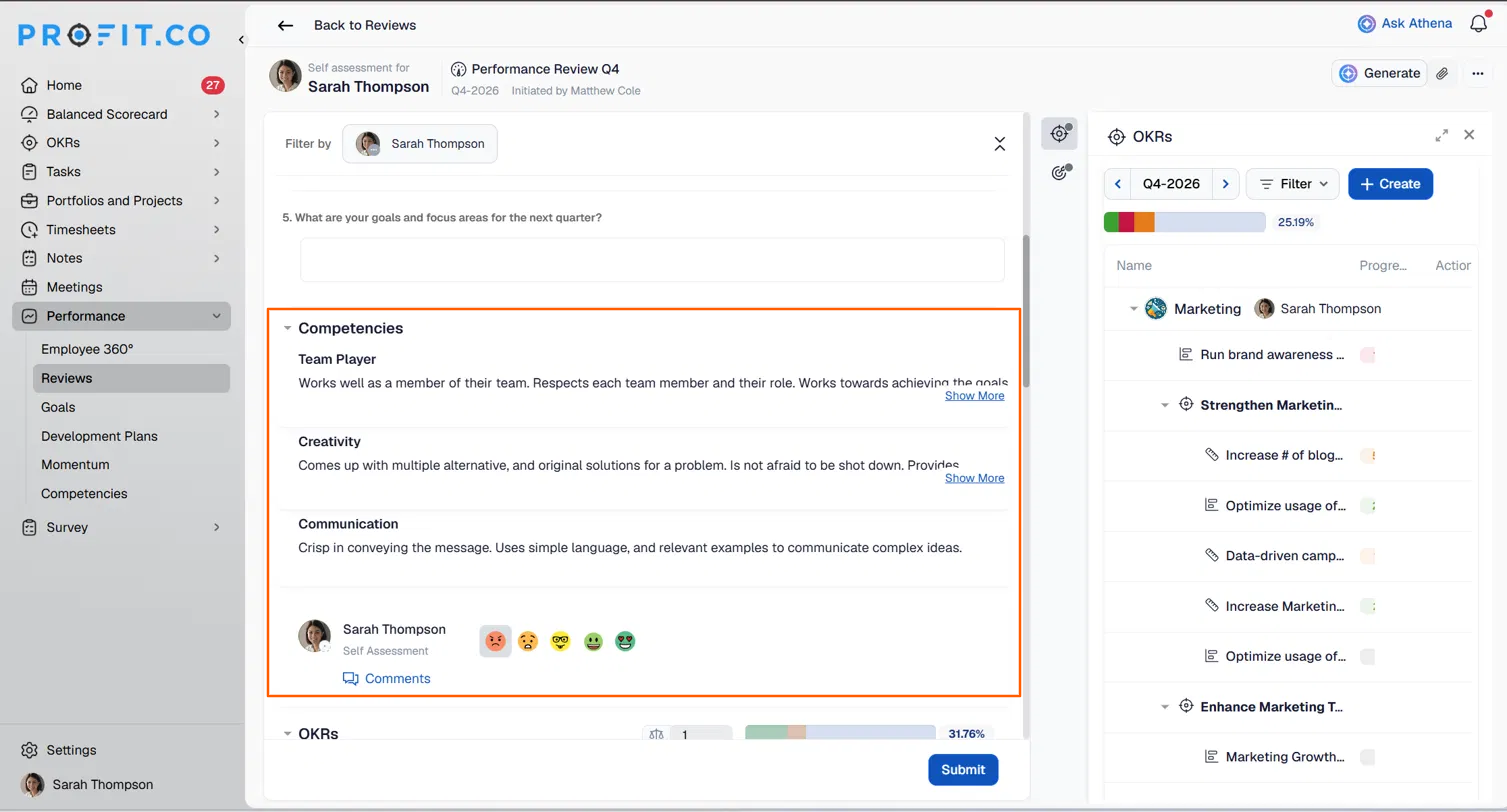The image size is (1507, 812).
Task: Open the three-dots more options menu
Action: point(1477,73)
